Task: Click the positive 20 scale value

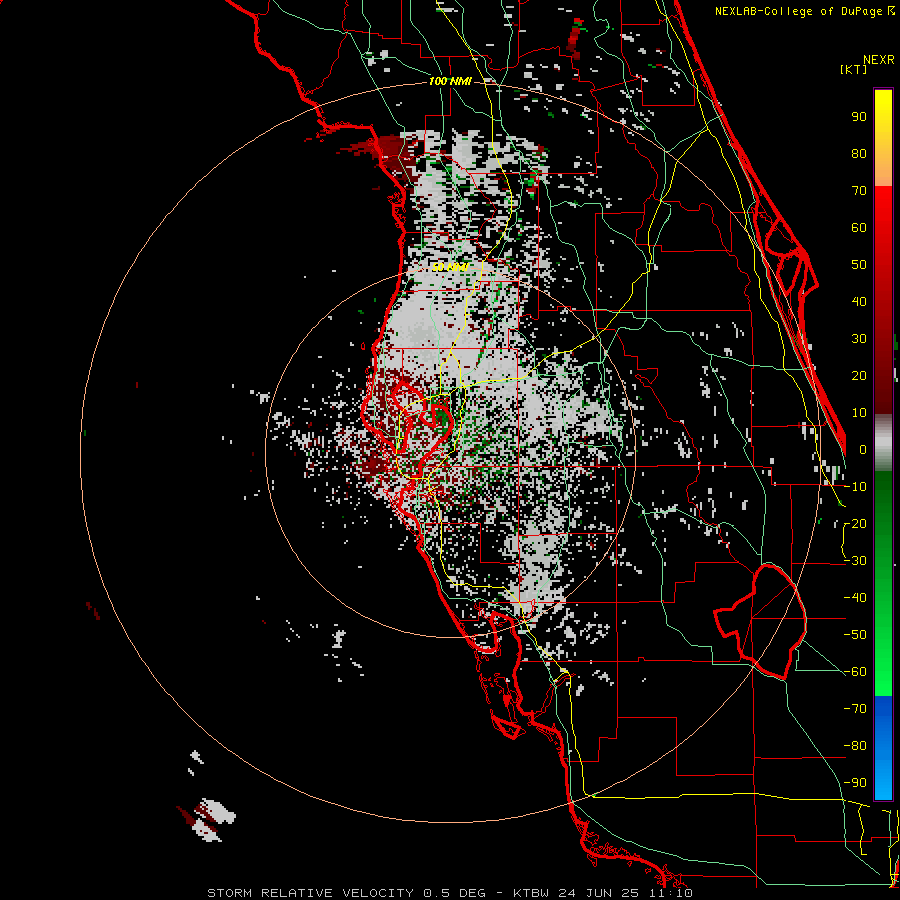Action: tap(859, 375)
